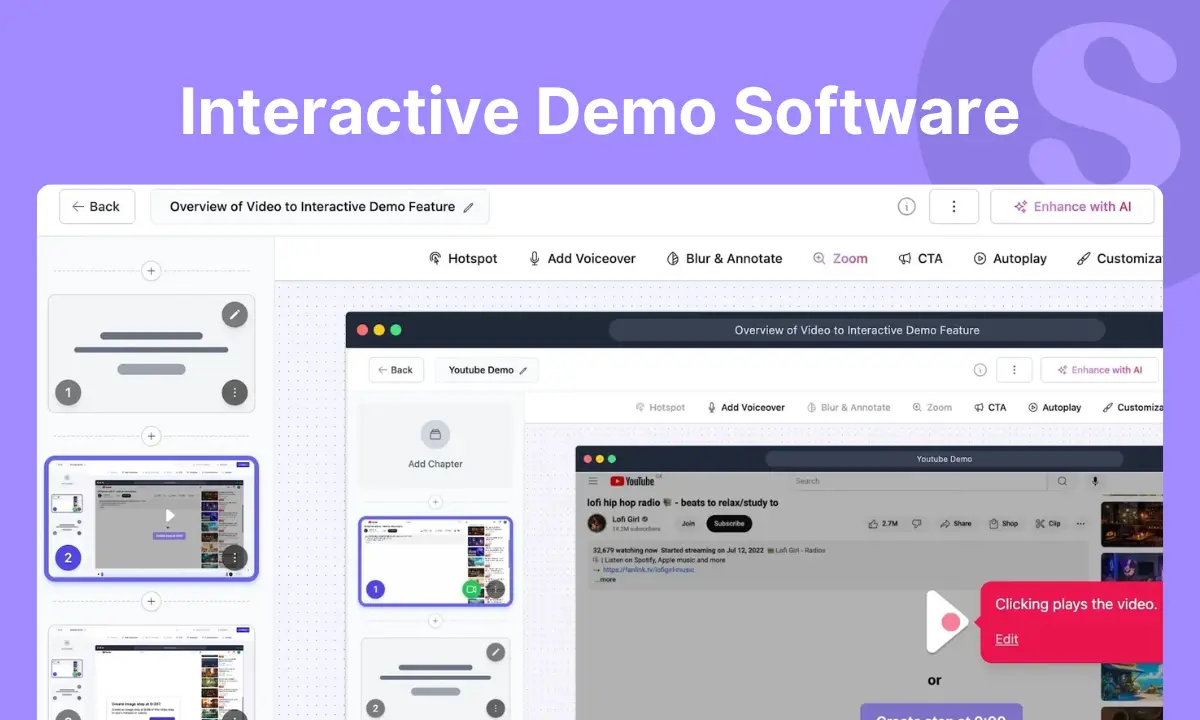Open the kebab menu on step 1 card
The width and height of the screenshot is (1200, 720).
tap(234, 392)
